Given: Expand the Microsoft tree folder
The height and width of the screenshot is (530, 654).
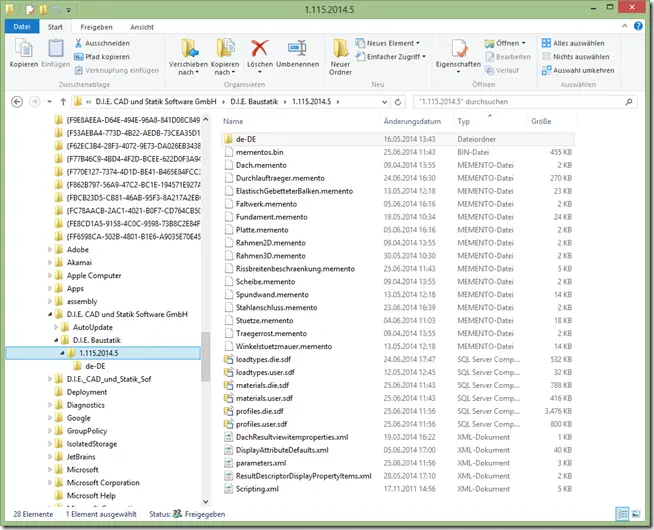Looking at the screenshot, I should (50, 470).
